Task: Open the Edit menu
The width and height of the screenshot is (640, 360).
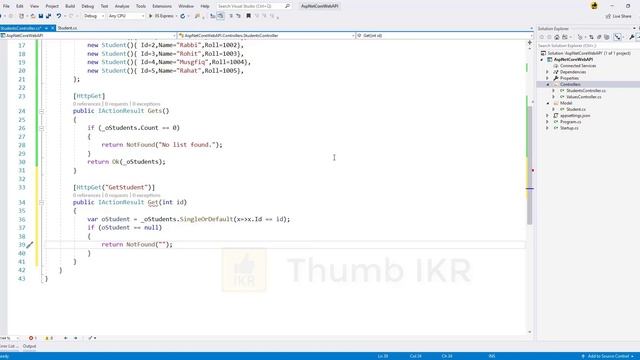Action: click(20, 6)
